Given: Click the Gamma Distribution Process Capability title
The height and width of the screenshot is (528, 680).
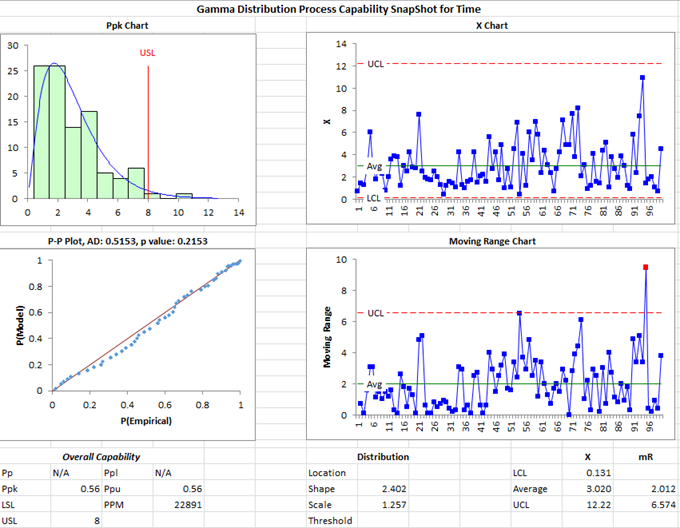Looking at the screenshot, I should point(339,9).
